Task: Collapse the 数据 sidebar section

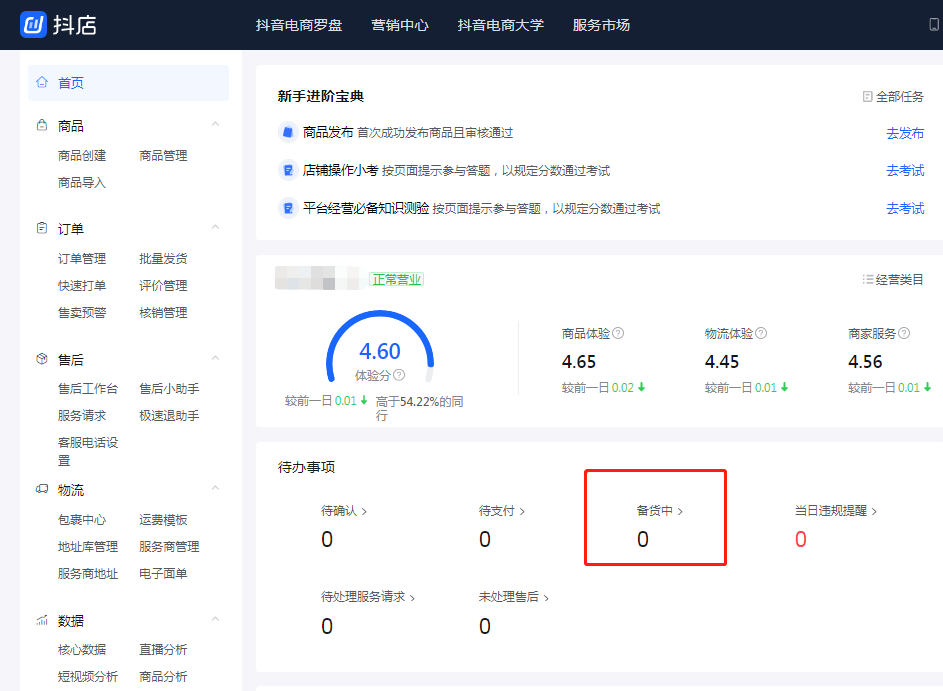Action: pos(215,619)
